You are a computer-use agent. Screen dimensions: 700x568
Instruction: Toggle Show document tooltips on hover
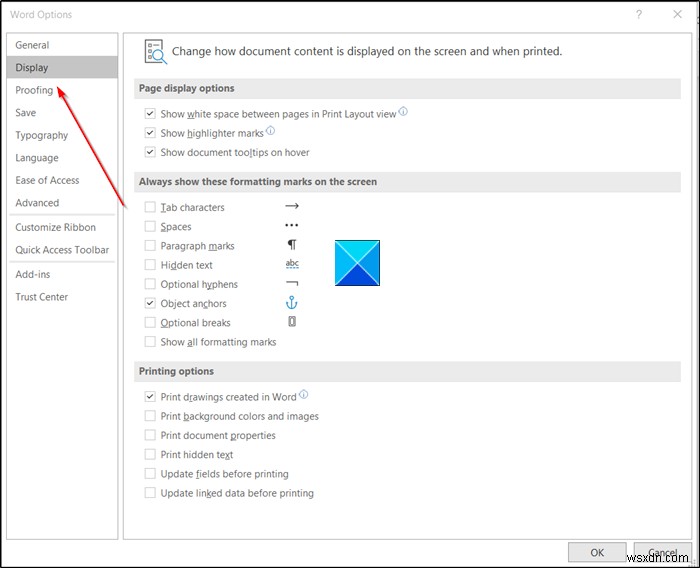(x=150, y=152)
